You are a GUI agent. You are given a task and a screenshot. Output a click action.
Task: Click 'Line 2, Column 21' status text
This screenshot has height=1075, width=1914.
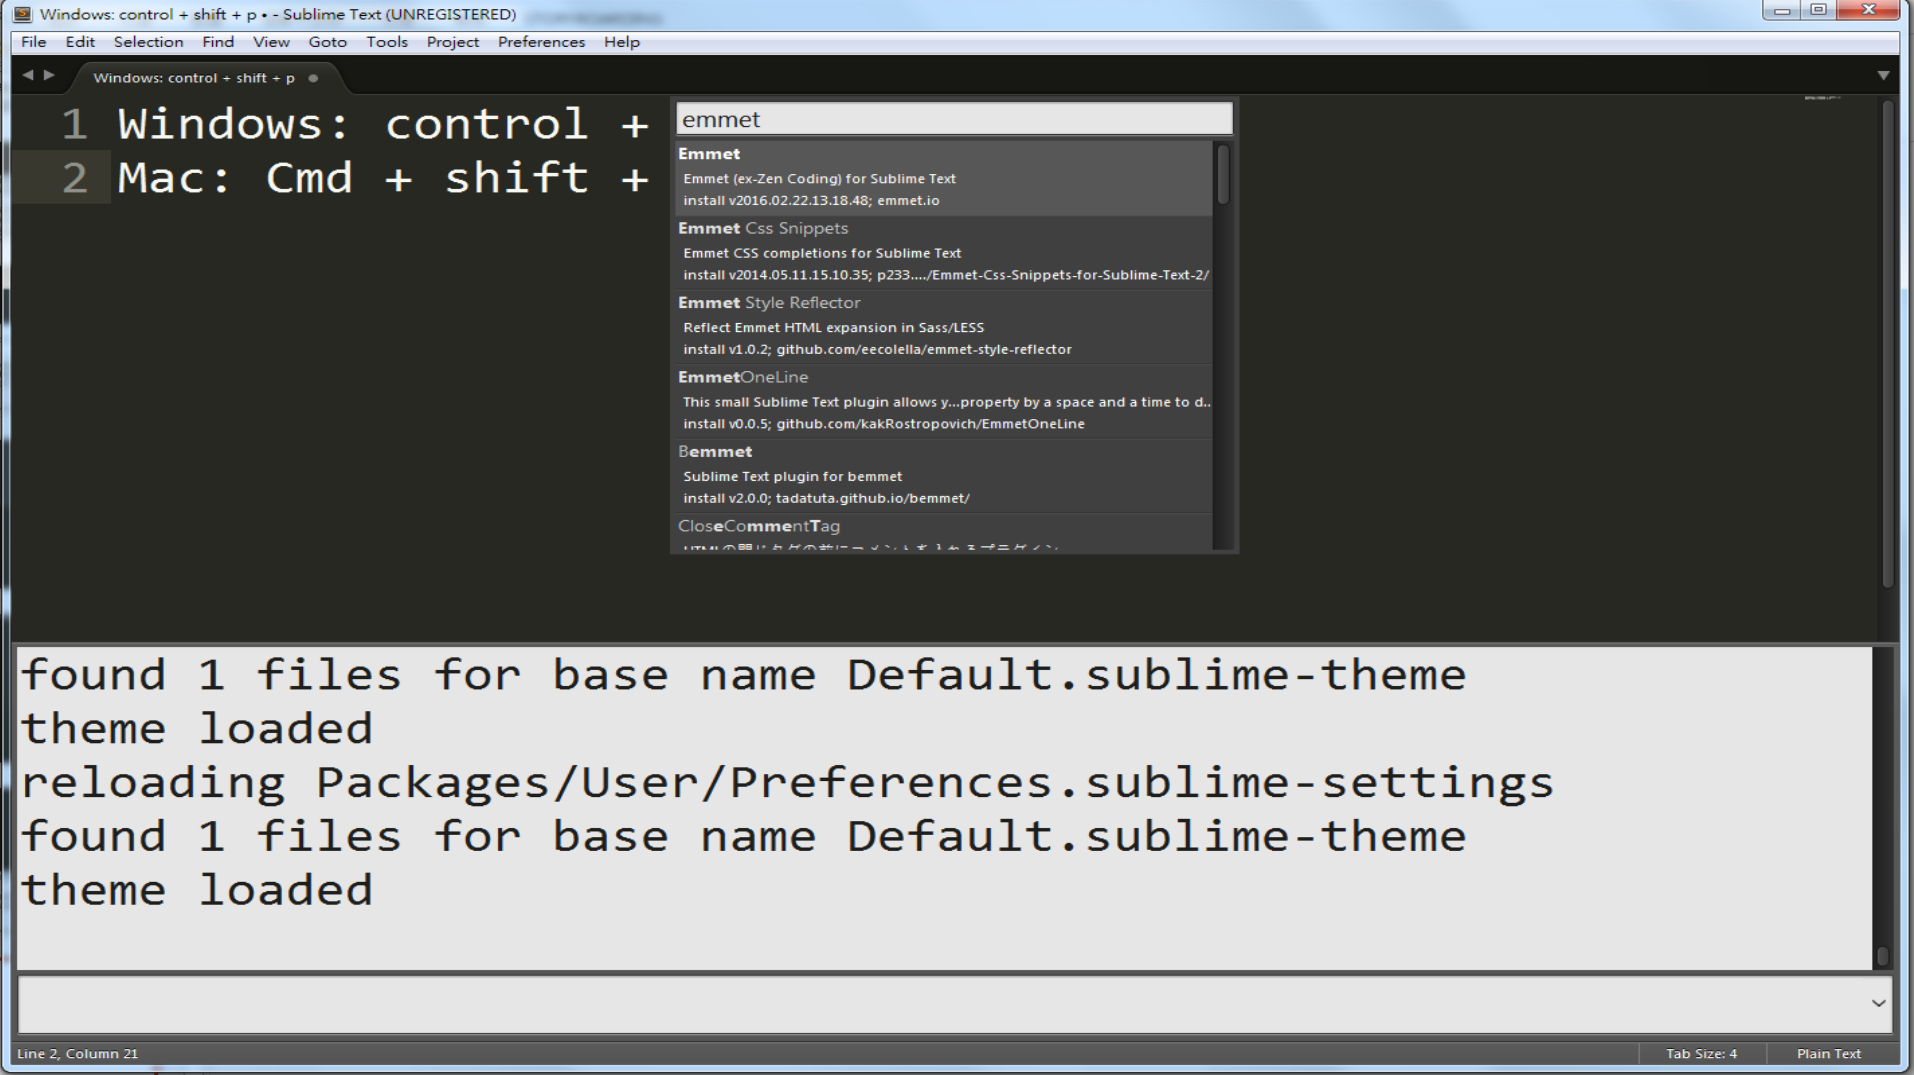(78, 1053)
